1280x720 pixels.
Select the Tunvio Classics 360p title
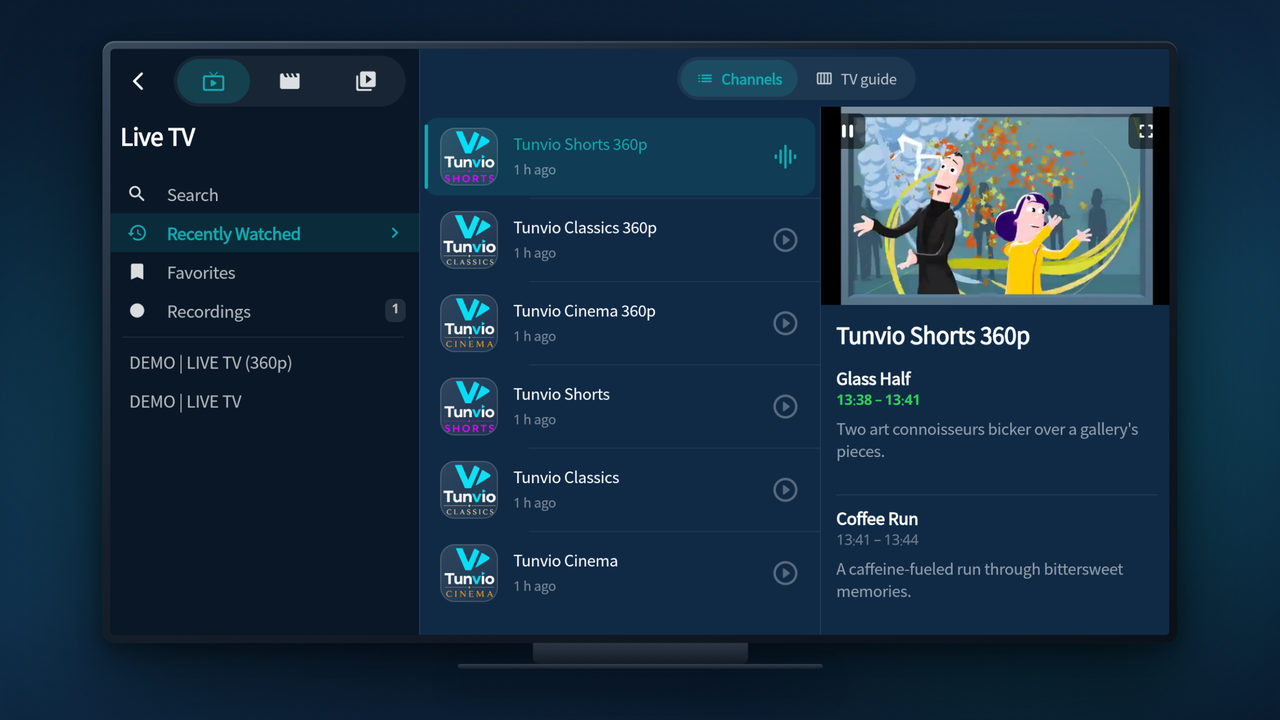[x=585, y=228]
